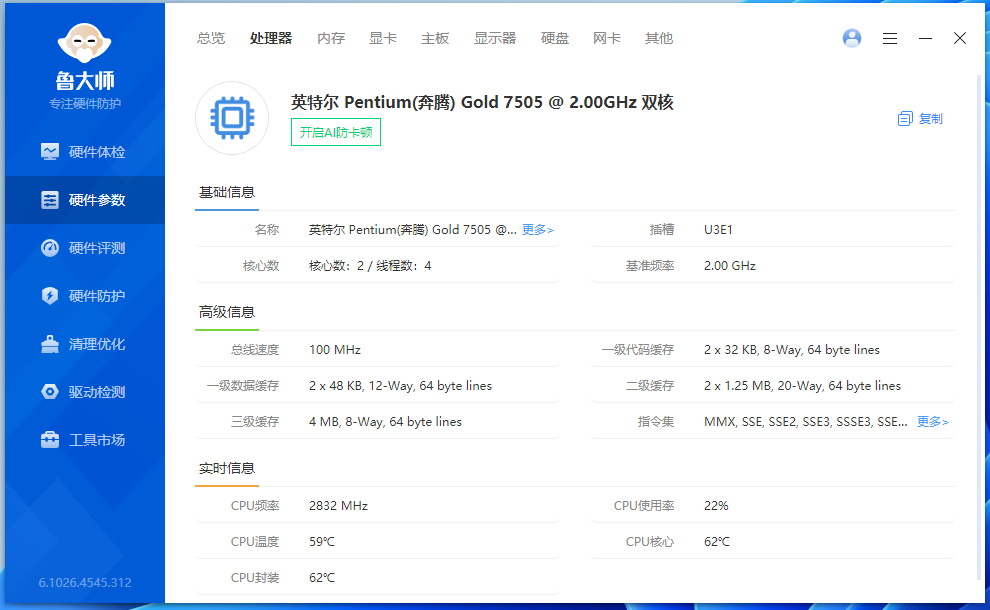
Task: Select the 实时信息 section heading
Action: pos(227,469)
